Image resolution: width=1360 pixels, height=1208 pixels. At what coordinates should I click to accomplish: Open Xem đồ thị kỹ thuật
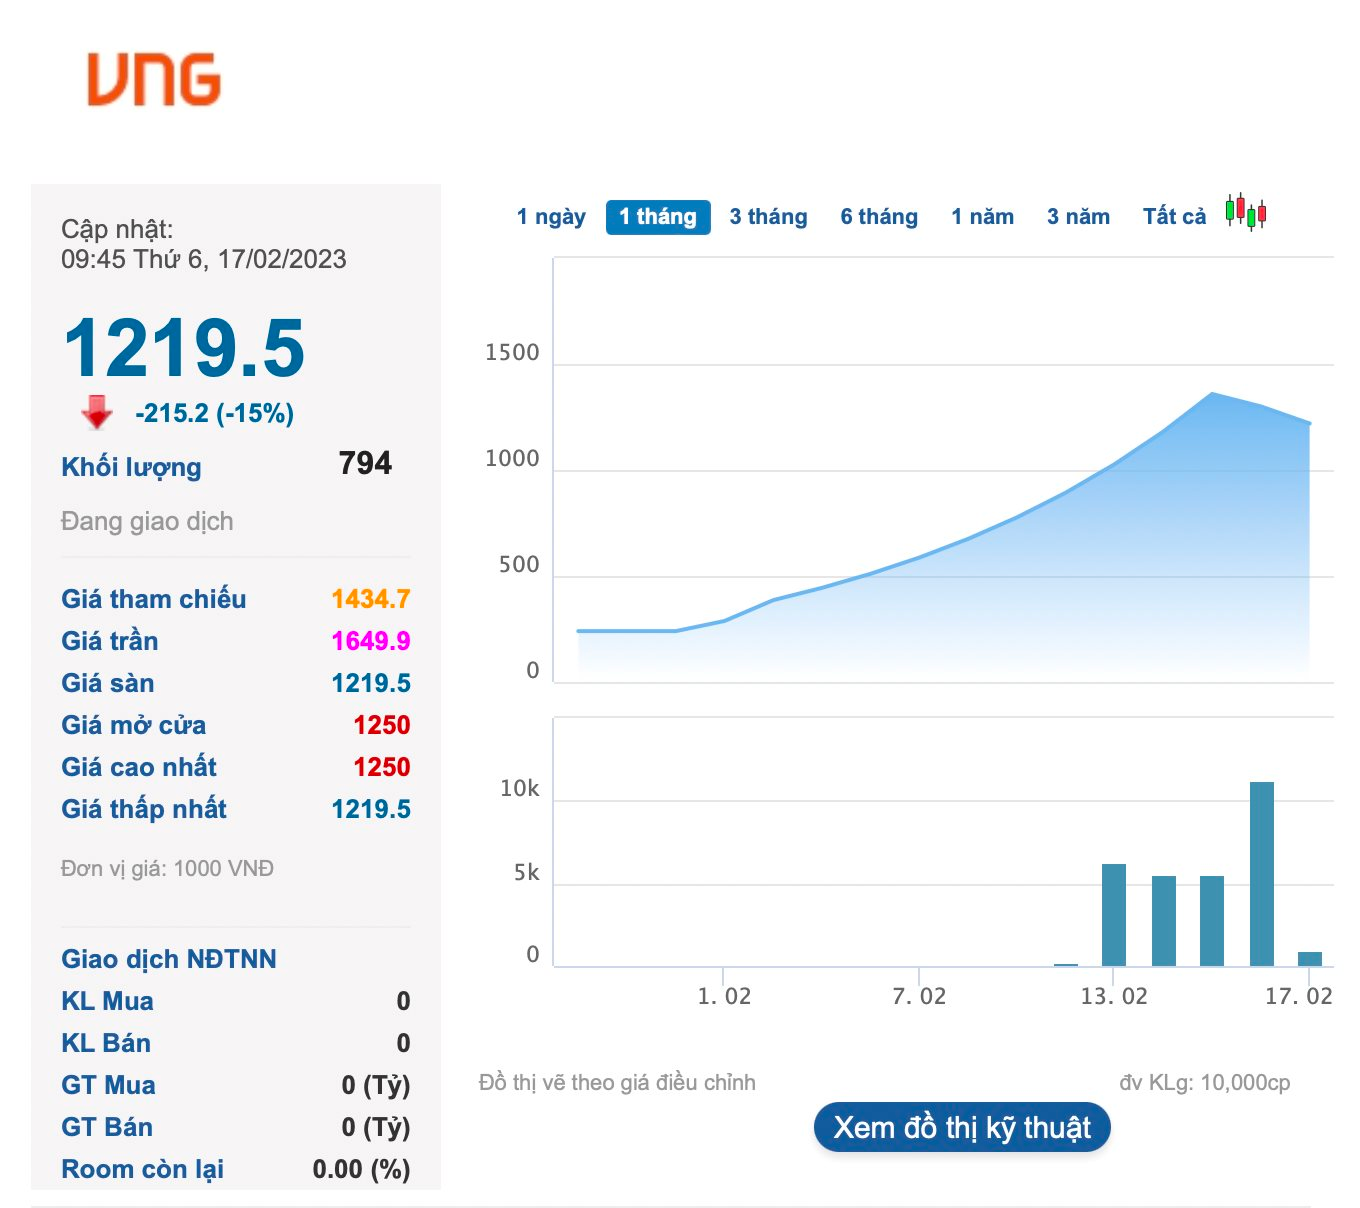tap(962, 1127)
